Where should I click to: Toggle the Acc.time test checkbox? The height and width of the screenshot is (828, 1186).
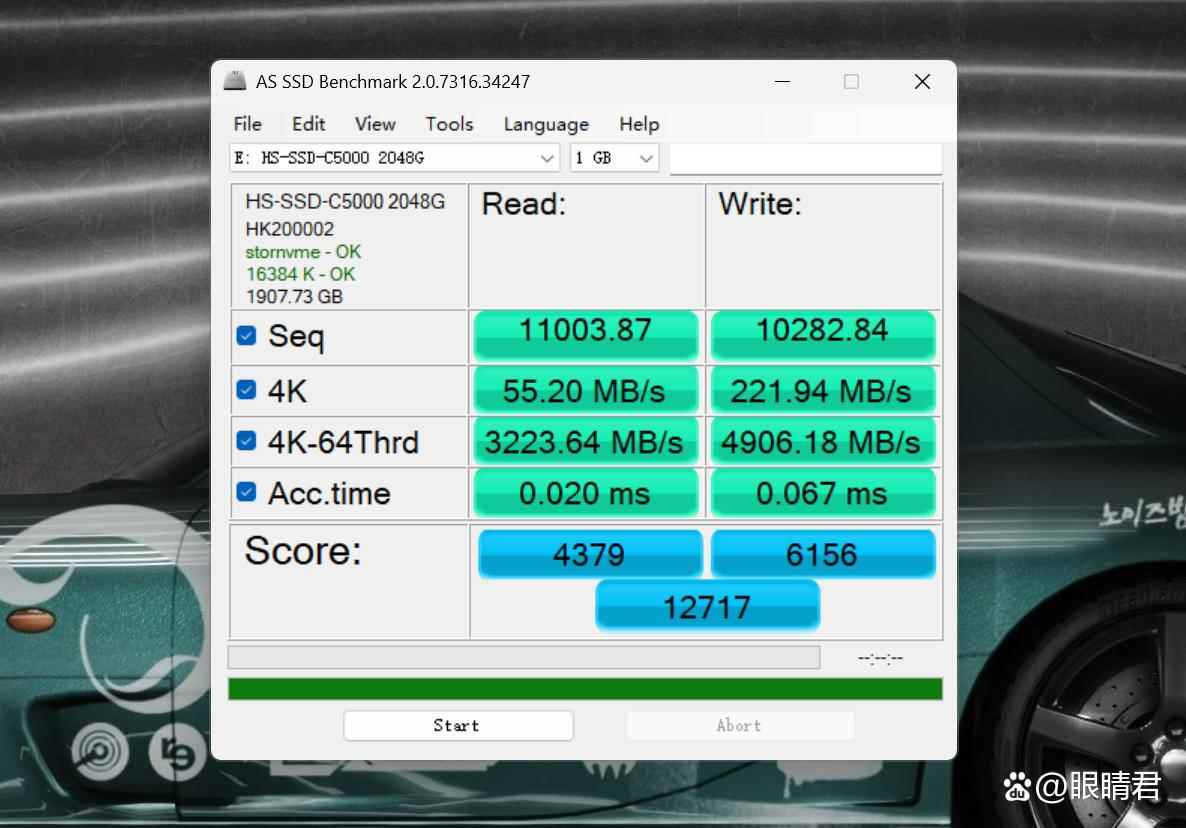pos(246,492)
